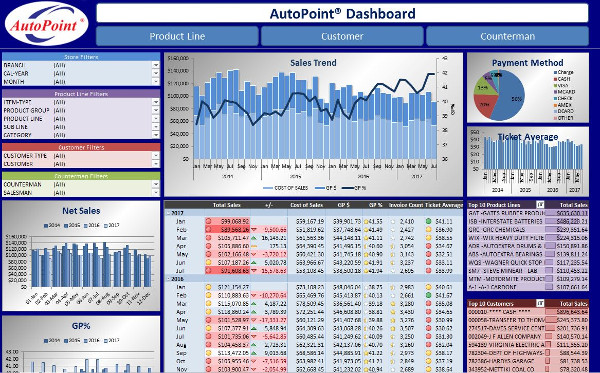Open the SUB LINE filter dropdown
Viewport: 600px width, 373px height.
click(155, 127)
